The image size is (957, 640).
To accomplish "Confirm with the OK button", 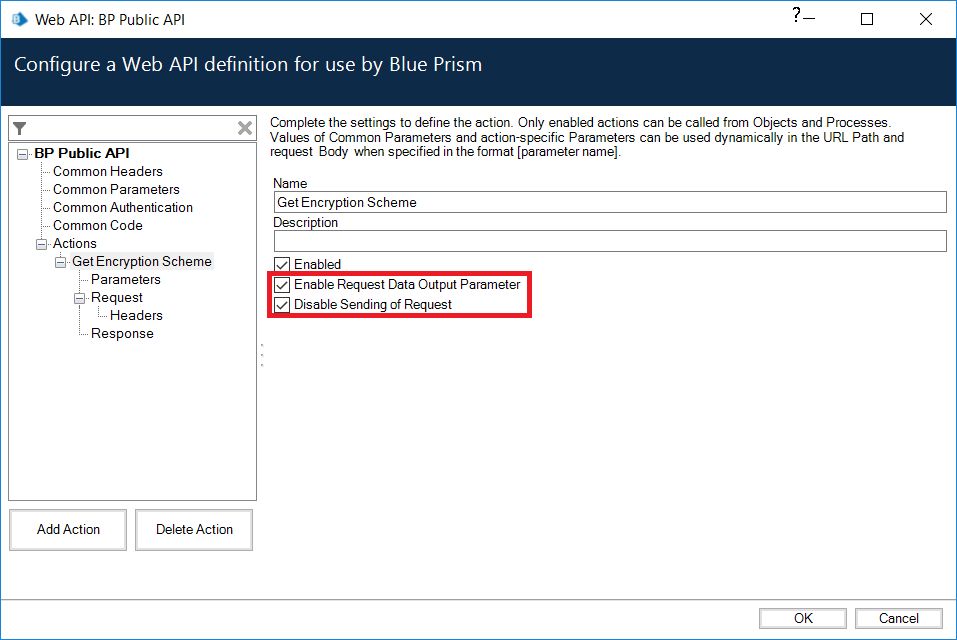I will point(803,618).
